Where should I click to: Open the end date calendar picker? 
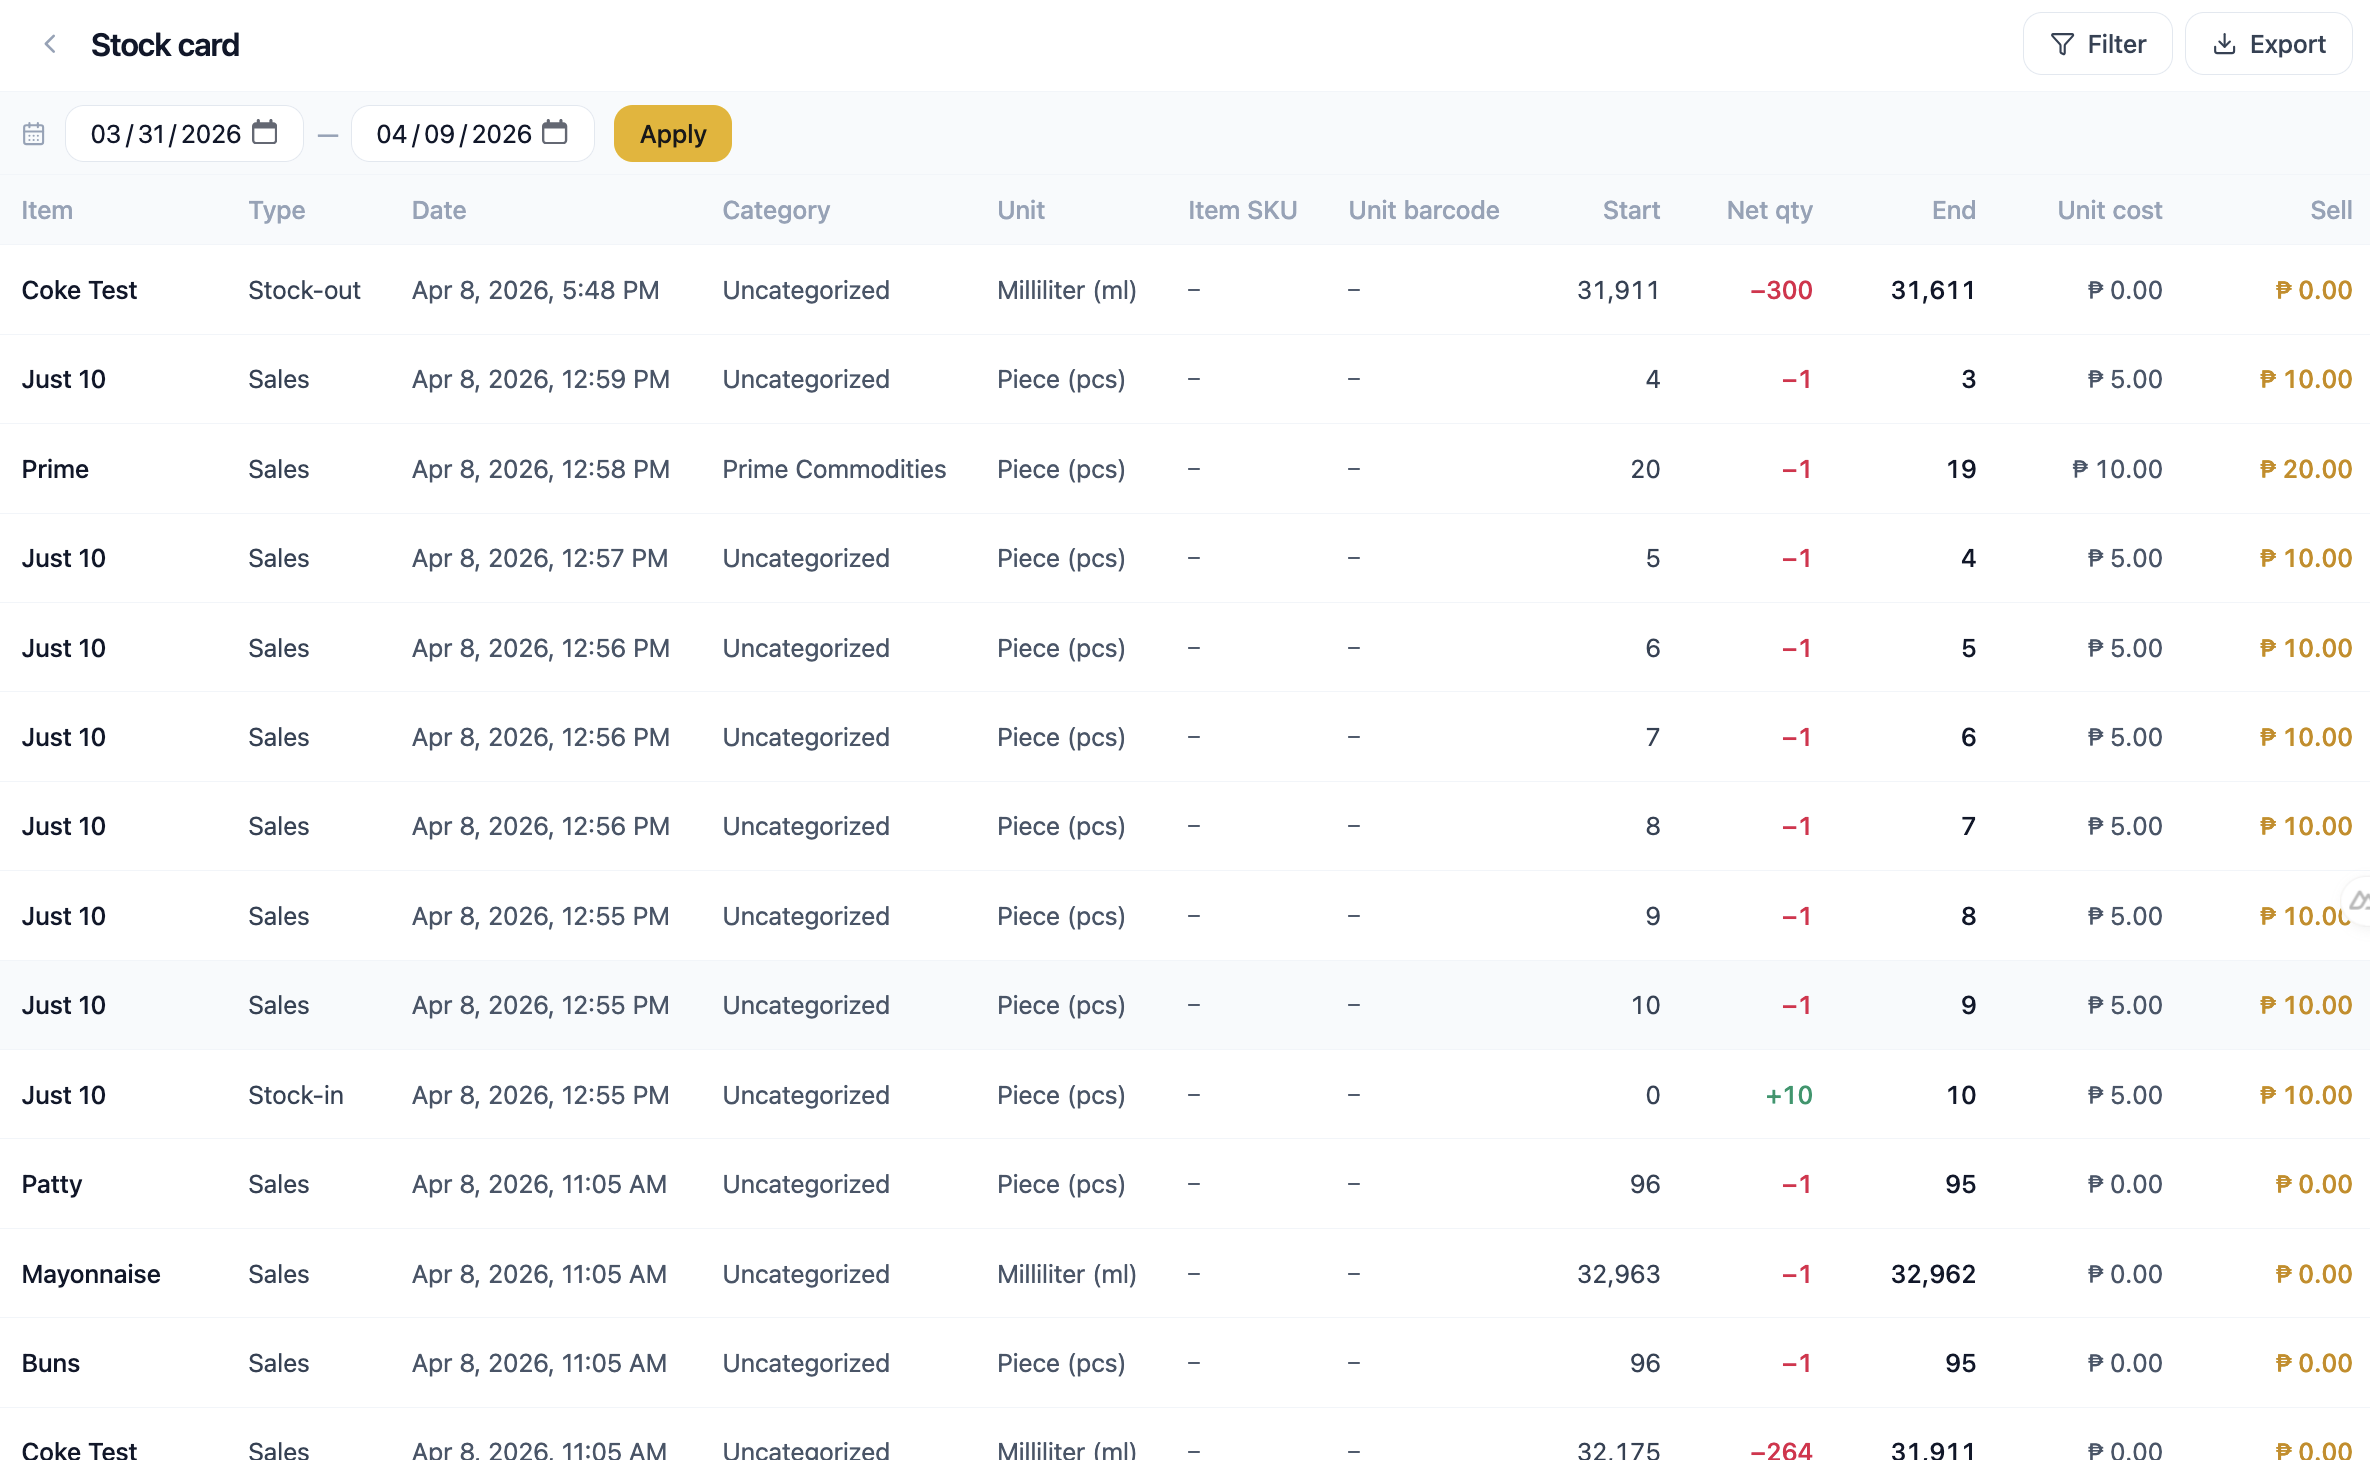point(555,132)
